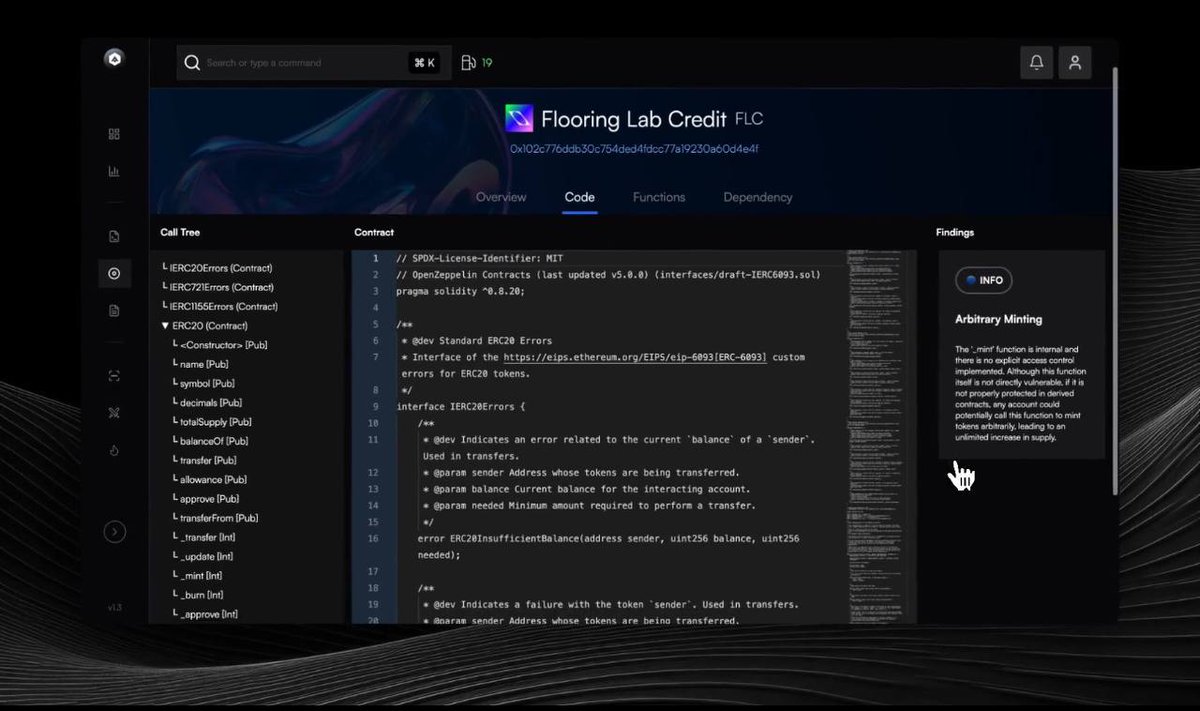1200x711 pixels.
Task: Click the Flooring Lab Credit token logo
Action: 519,119
